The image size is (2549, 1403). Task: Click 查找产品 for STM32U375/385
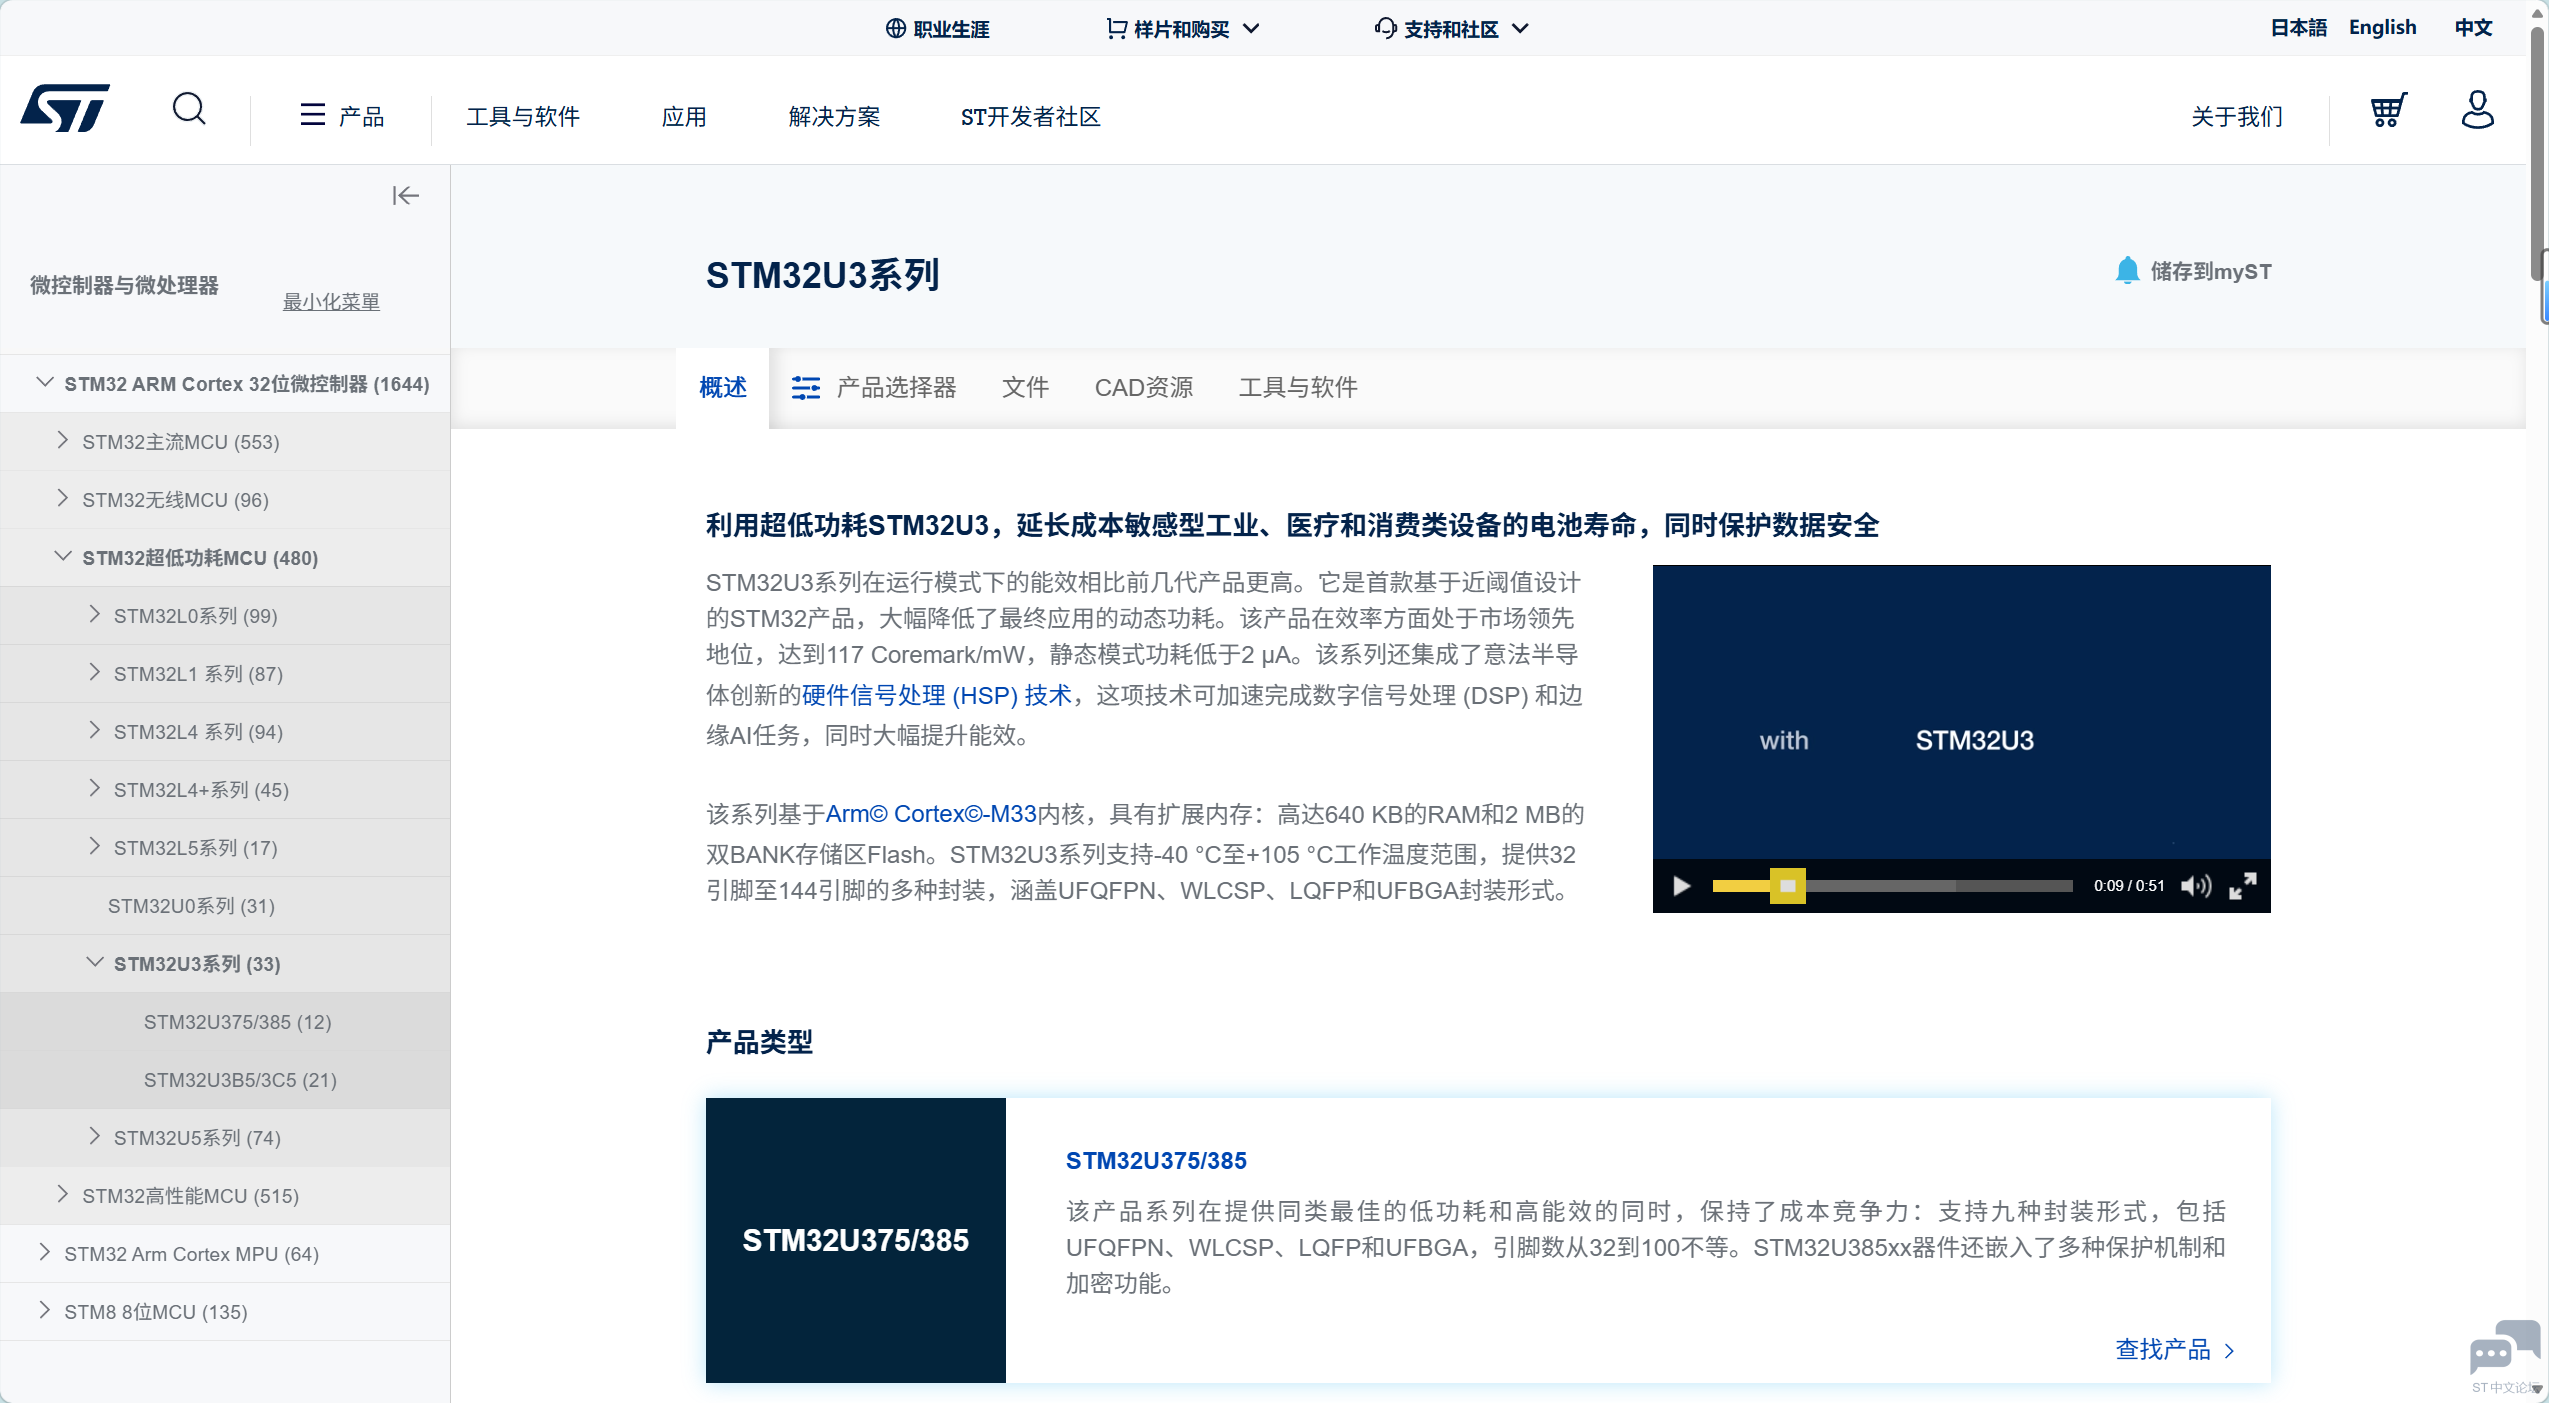click(2174, 1350)
